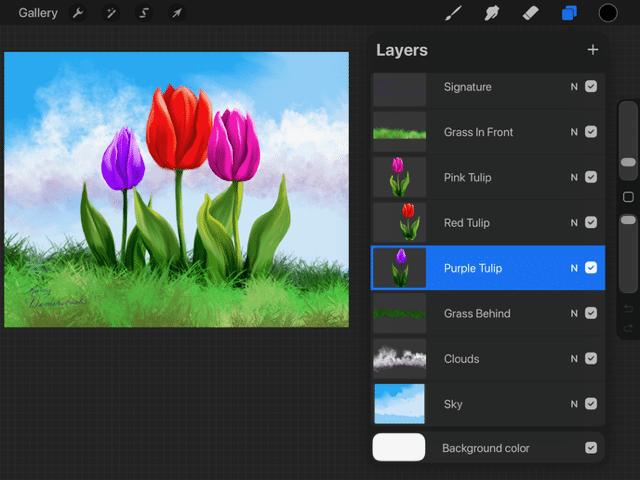Open blend mode N for Red Tulip
The width and height of the screenshot is (640, 480).
pyautogui.click(x=574, y=223)
